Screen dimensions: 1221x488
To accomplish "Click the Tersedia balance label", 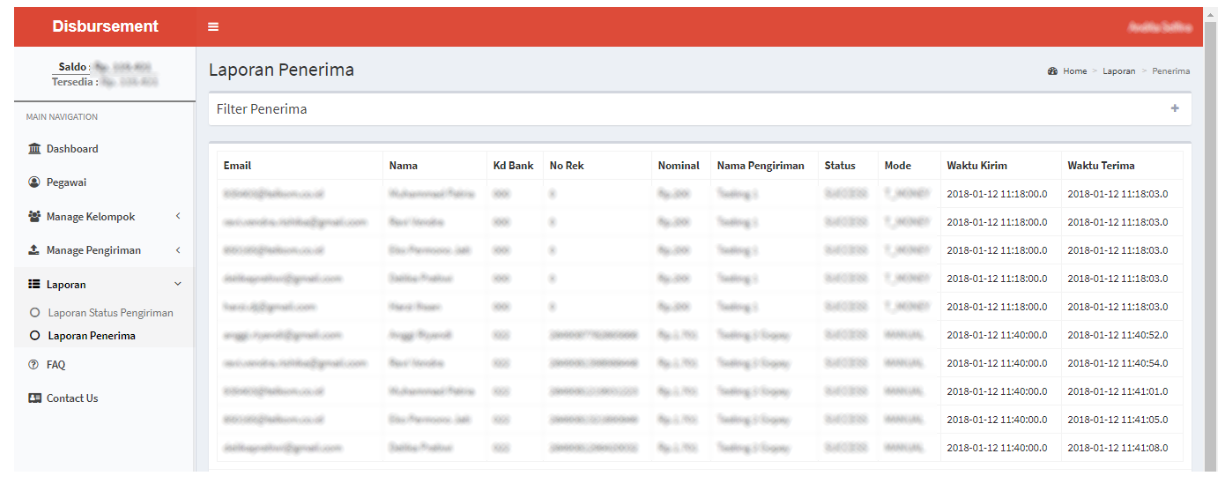I will click(x=75, y=82).
